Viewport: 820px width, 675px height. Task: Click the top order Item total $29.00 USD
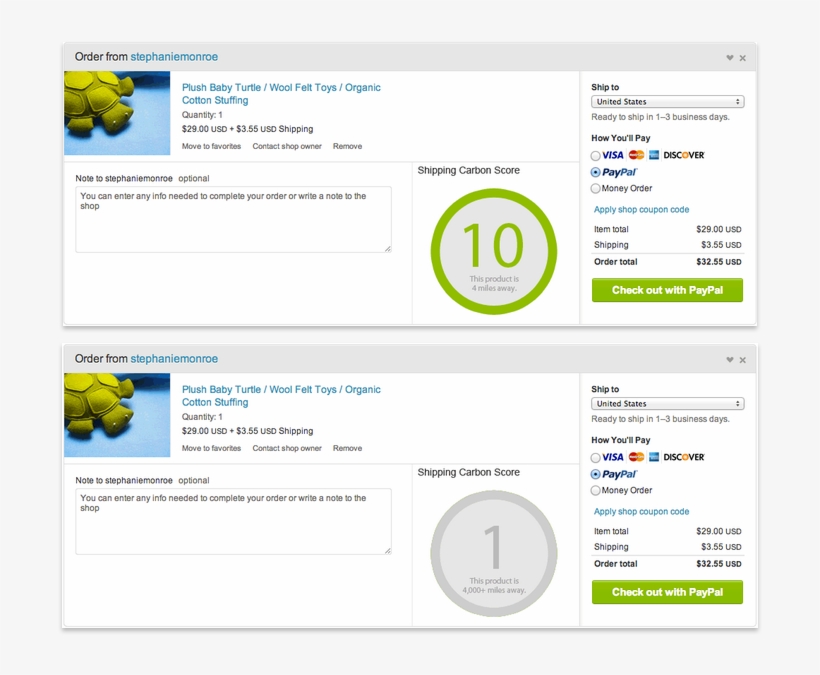tap(719, 229)
